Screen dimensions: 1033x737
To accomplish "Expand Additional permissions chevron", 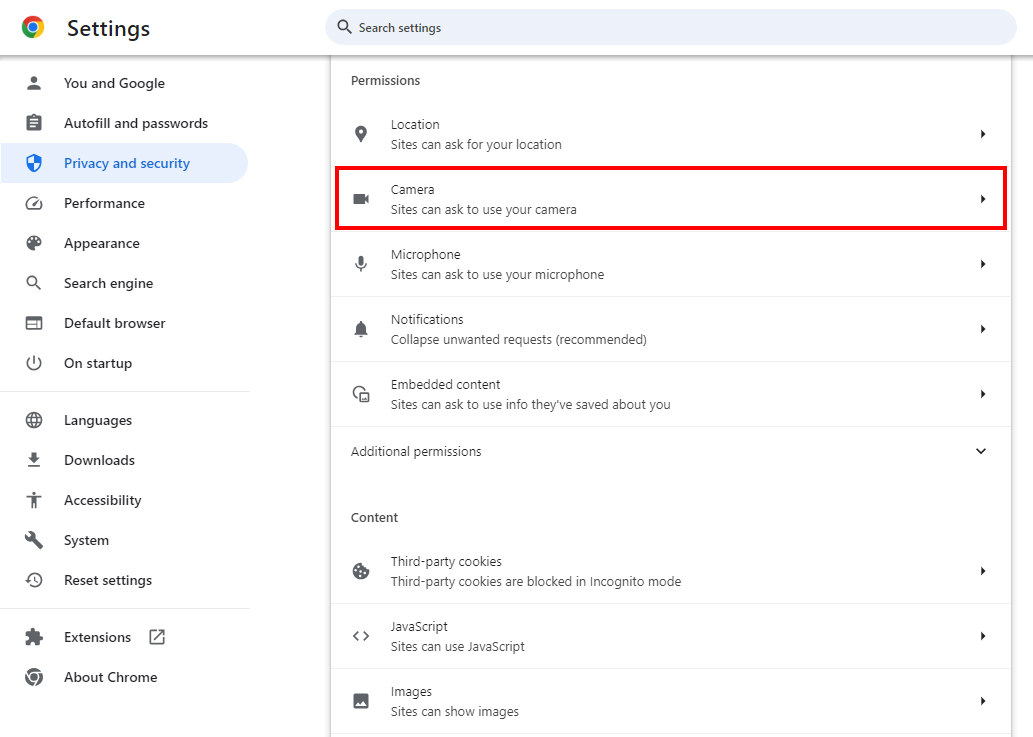I will pos(981,451).
